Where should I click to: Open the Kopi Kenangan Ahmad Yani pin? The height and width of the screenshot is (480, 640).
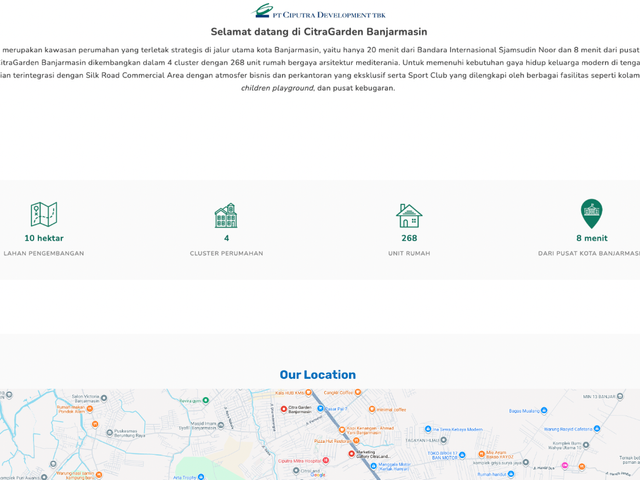(342, 430)
